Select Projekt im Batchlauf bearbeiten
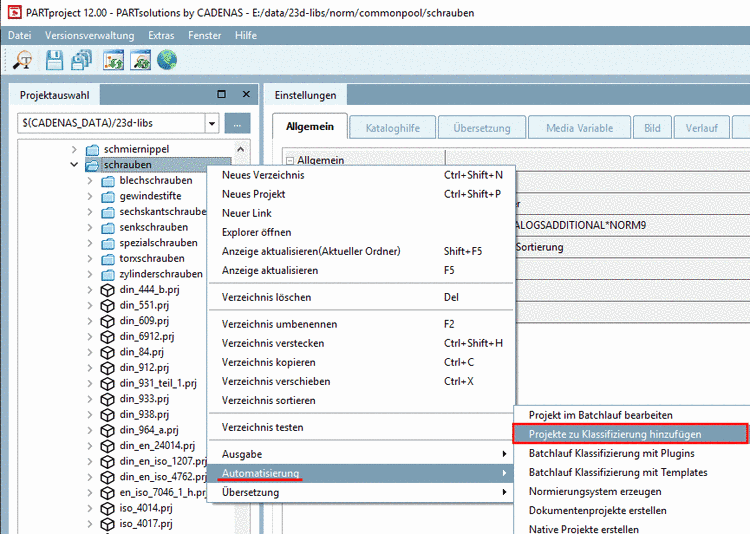Screen dimensions: 750x534 tap(632, 415)
